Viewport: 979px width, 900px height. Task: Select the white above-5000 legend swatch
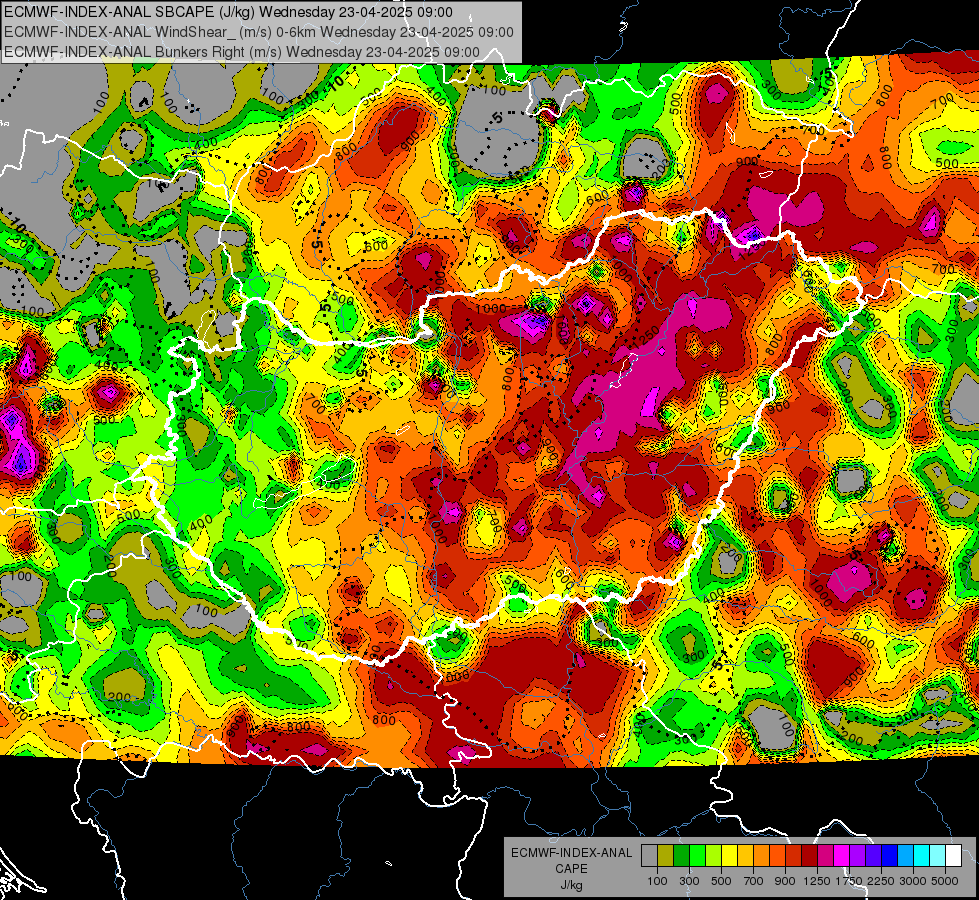click(x=953, y=856)
